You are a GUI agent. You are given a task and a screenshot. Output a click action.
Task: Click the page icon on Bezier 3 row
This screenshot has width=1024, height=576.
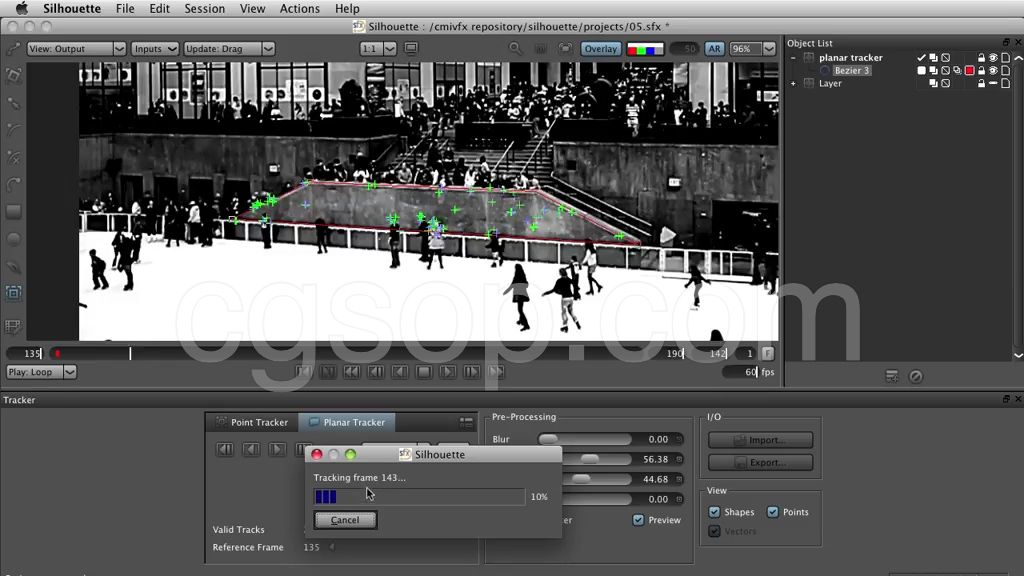1006,71
